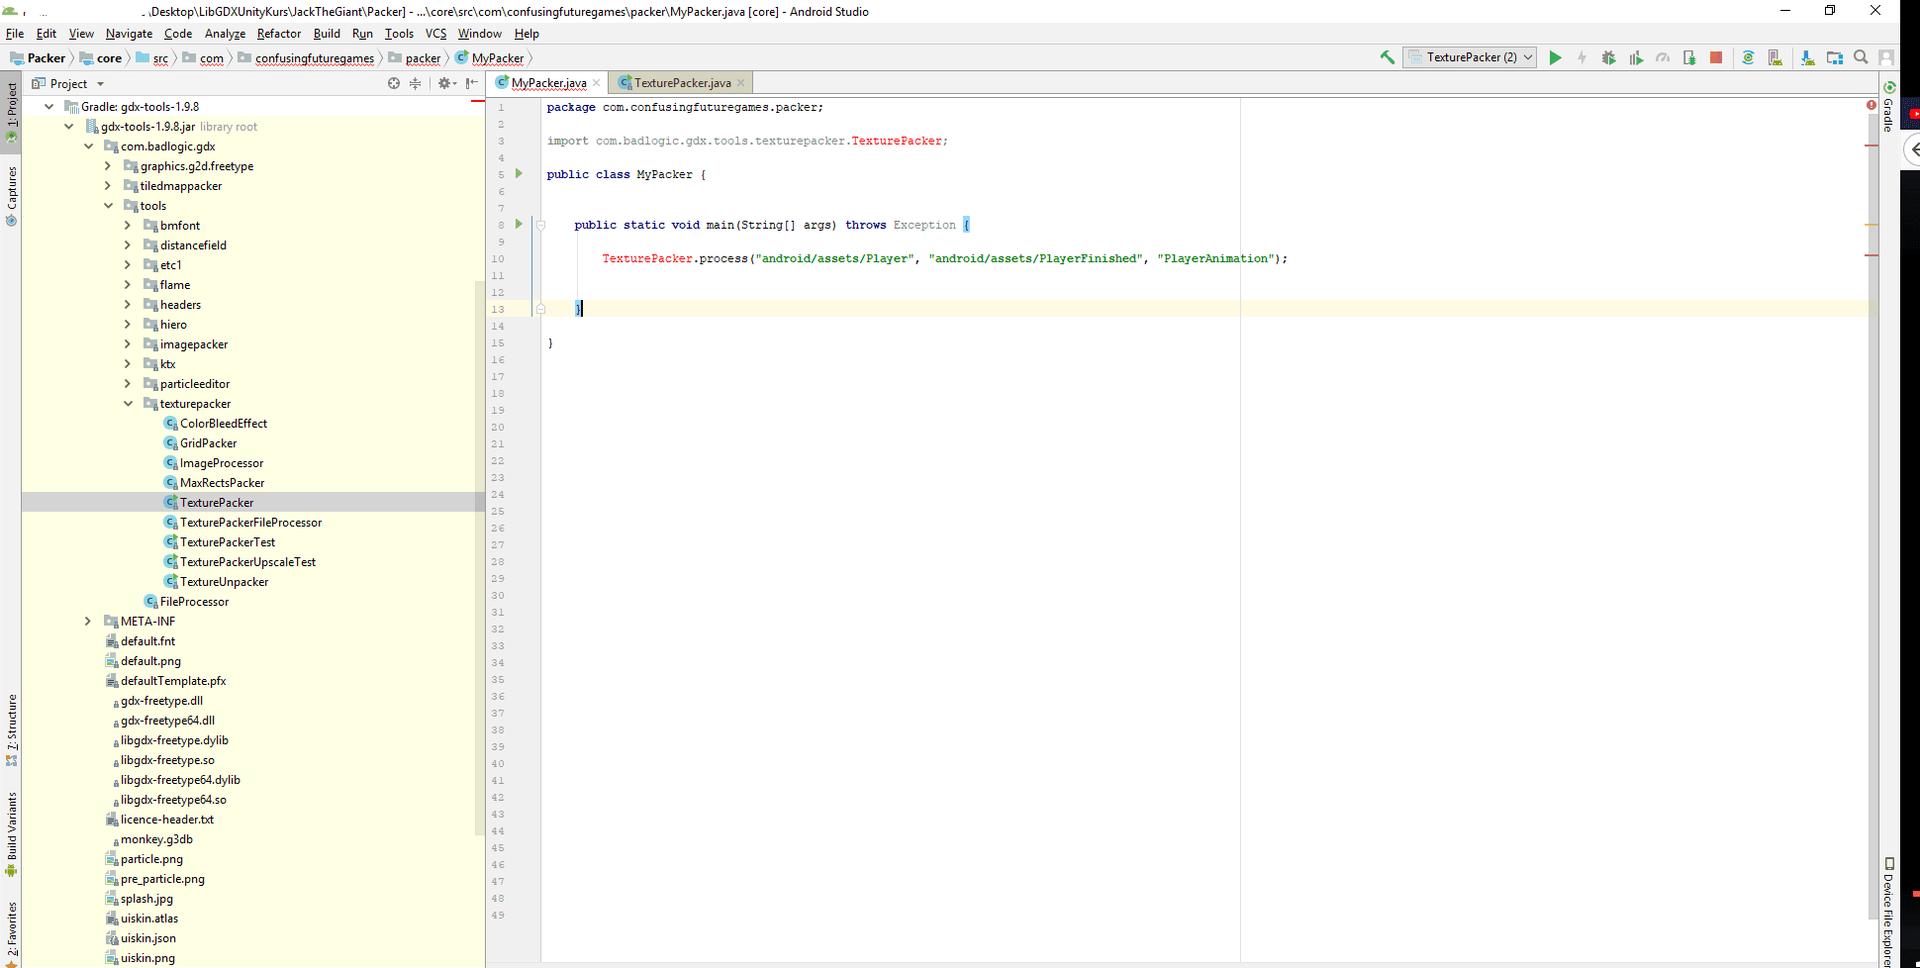Click the Run with Coverage icon
The image size is (1920, 968).
[x=1636, y=58]
